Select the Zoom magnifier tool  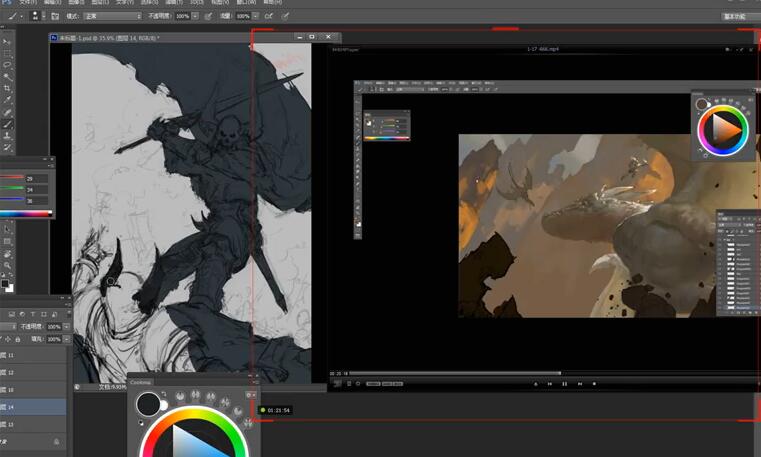click(7, 265)
